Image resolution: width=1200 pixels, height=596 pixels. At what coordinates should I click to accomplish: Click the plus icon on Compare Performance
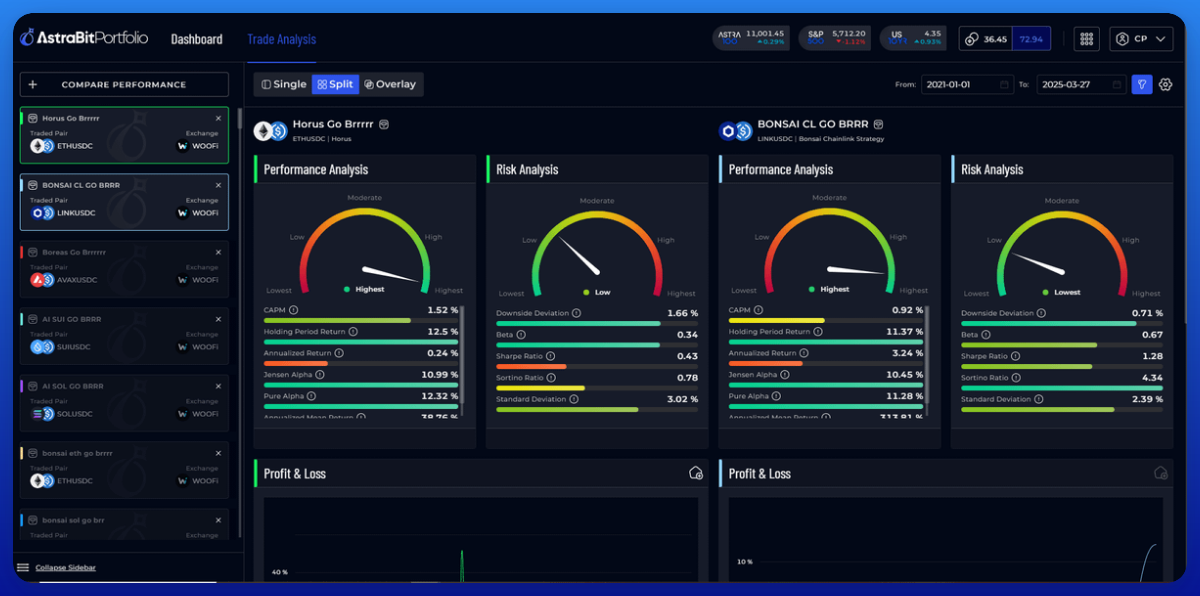click(x=33, y=85)
